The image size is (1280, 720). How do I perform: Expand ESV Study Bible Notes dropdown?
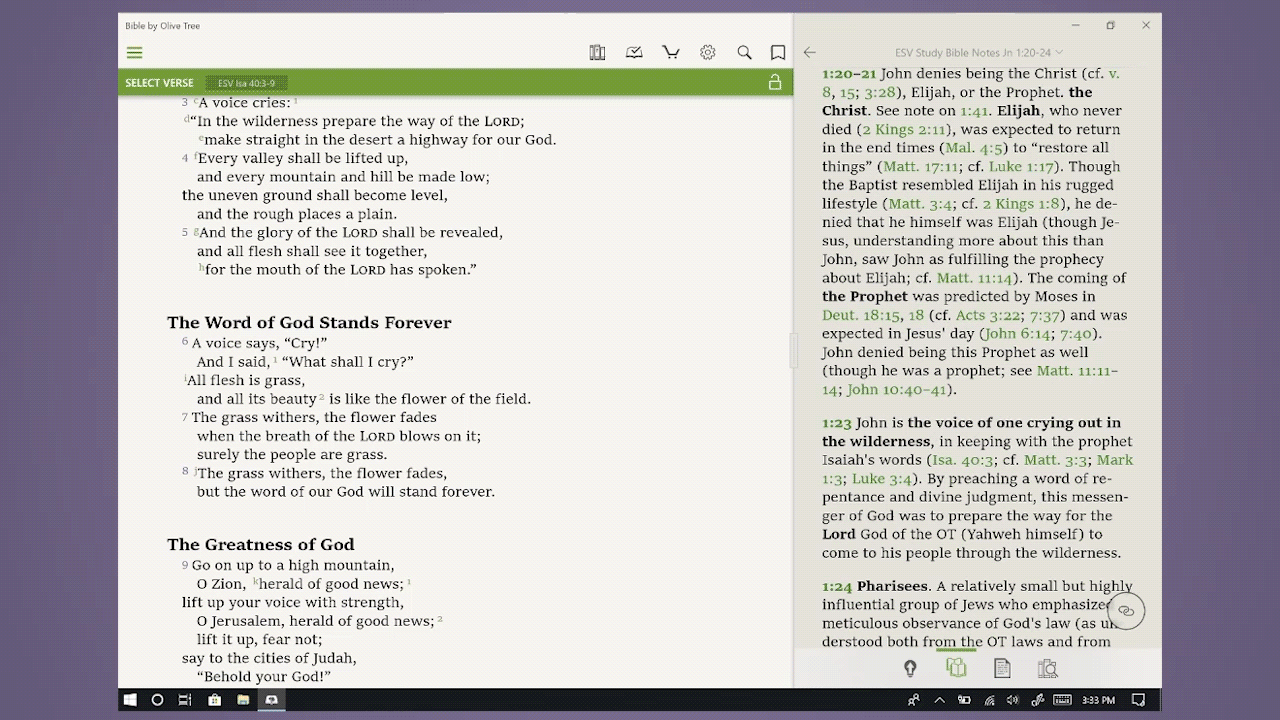[979, 53]
